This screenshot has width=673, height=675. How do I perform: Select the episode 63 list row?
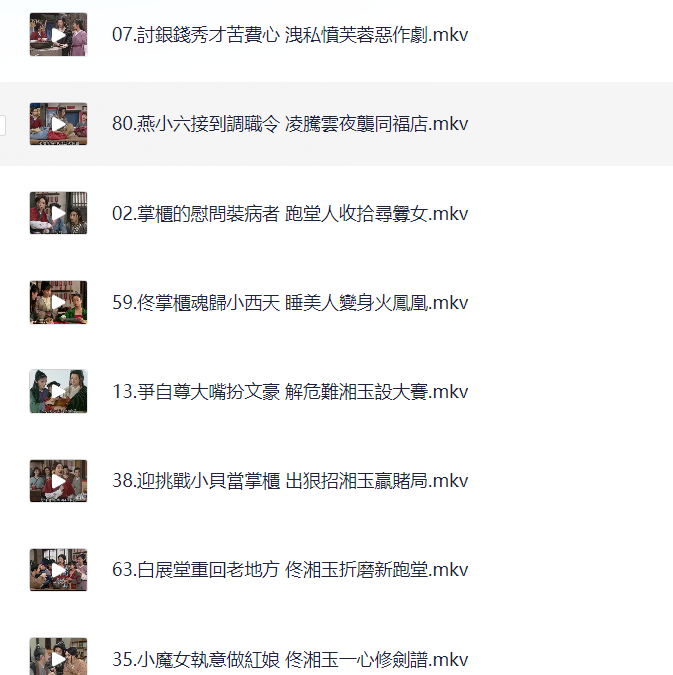336,570
